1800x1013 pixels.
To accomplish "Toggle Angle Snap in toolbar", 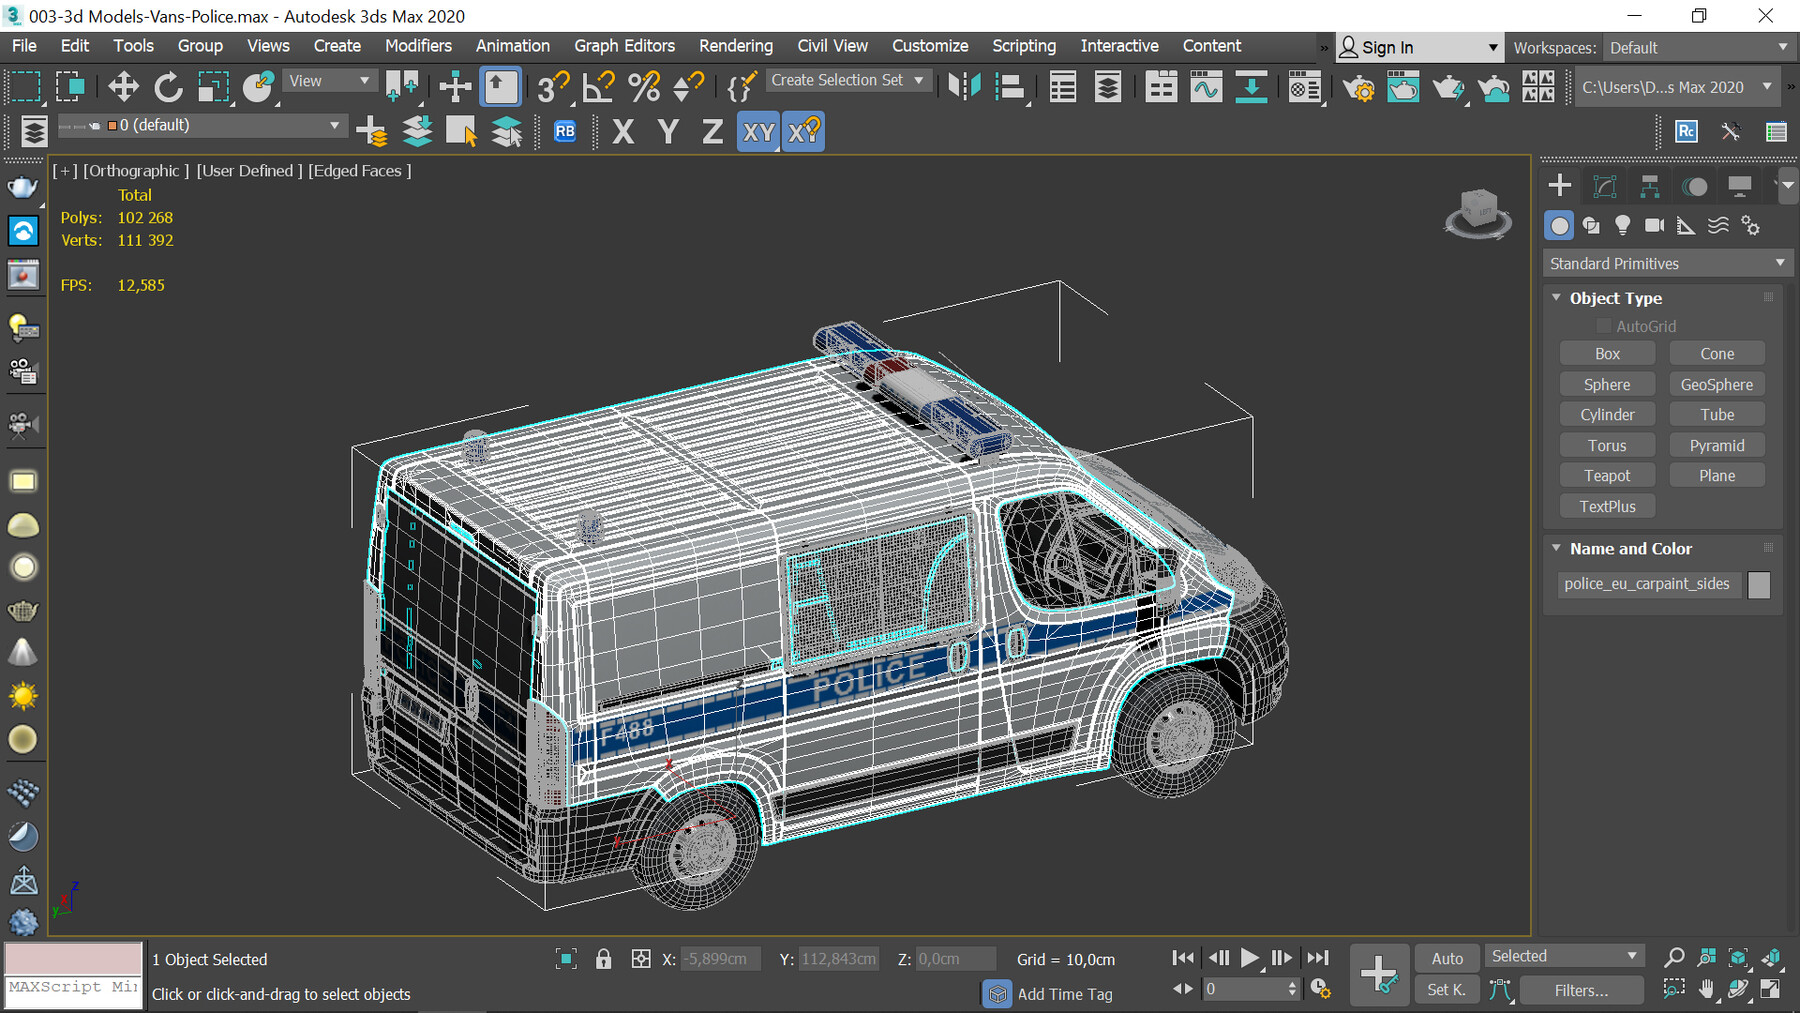I will pyautogui.click(x=598, y=87).
